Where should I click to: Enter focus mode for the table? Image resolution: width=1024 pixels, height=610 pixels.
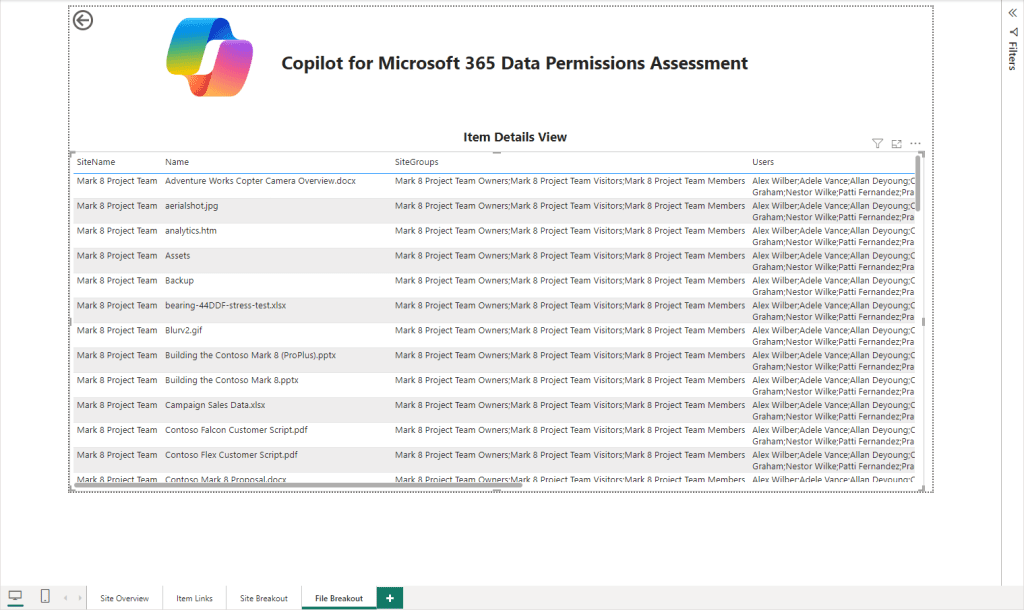point(896,144)
